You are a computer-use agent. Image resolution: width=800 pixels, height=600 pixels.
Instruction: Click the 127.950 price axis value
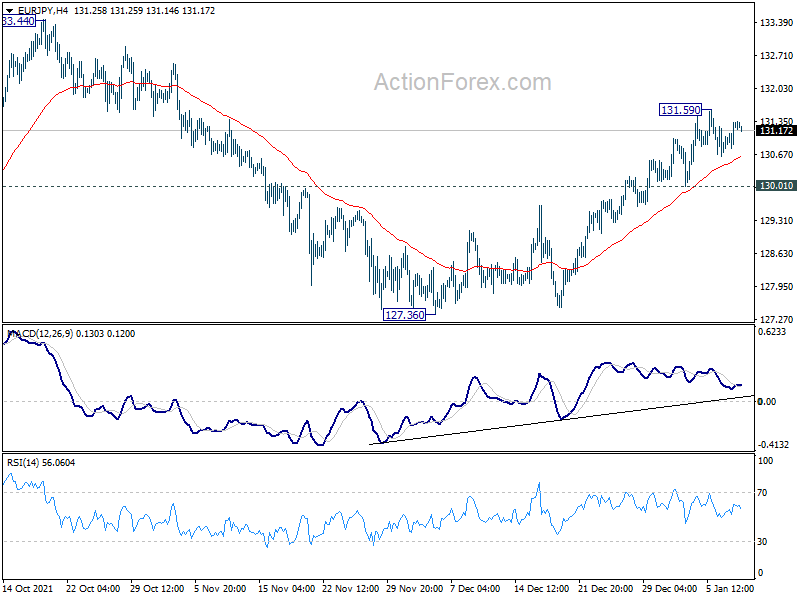point(777,287)
